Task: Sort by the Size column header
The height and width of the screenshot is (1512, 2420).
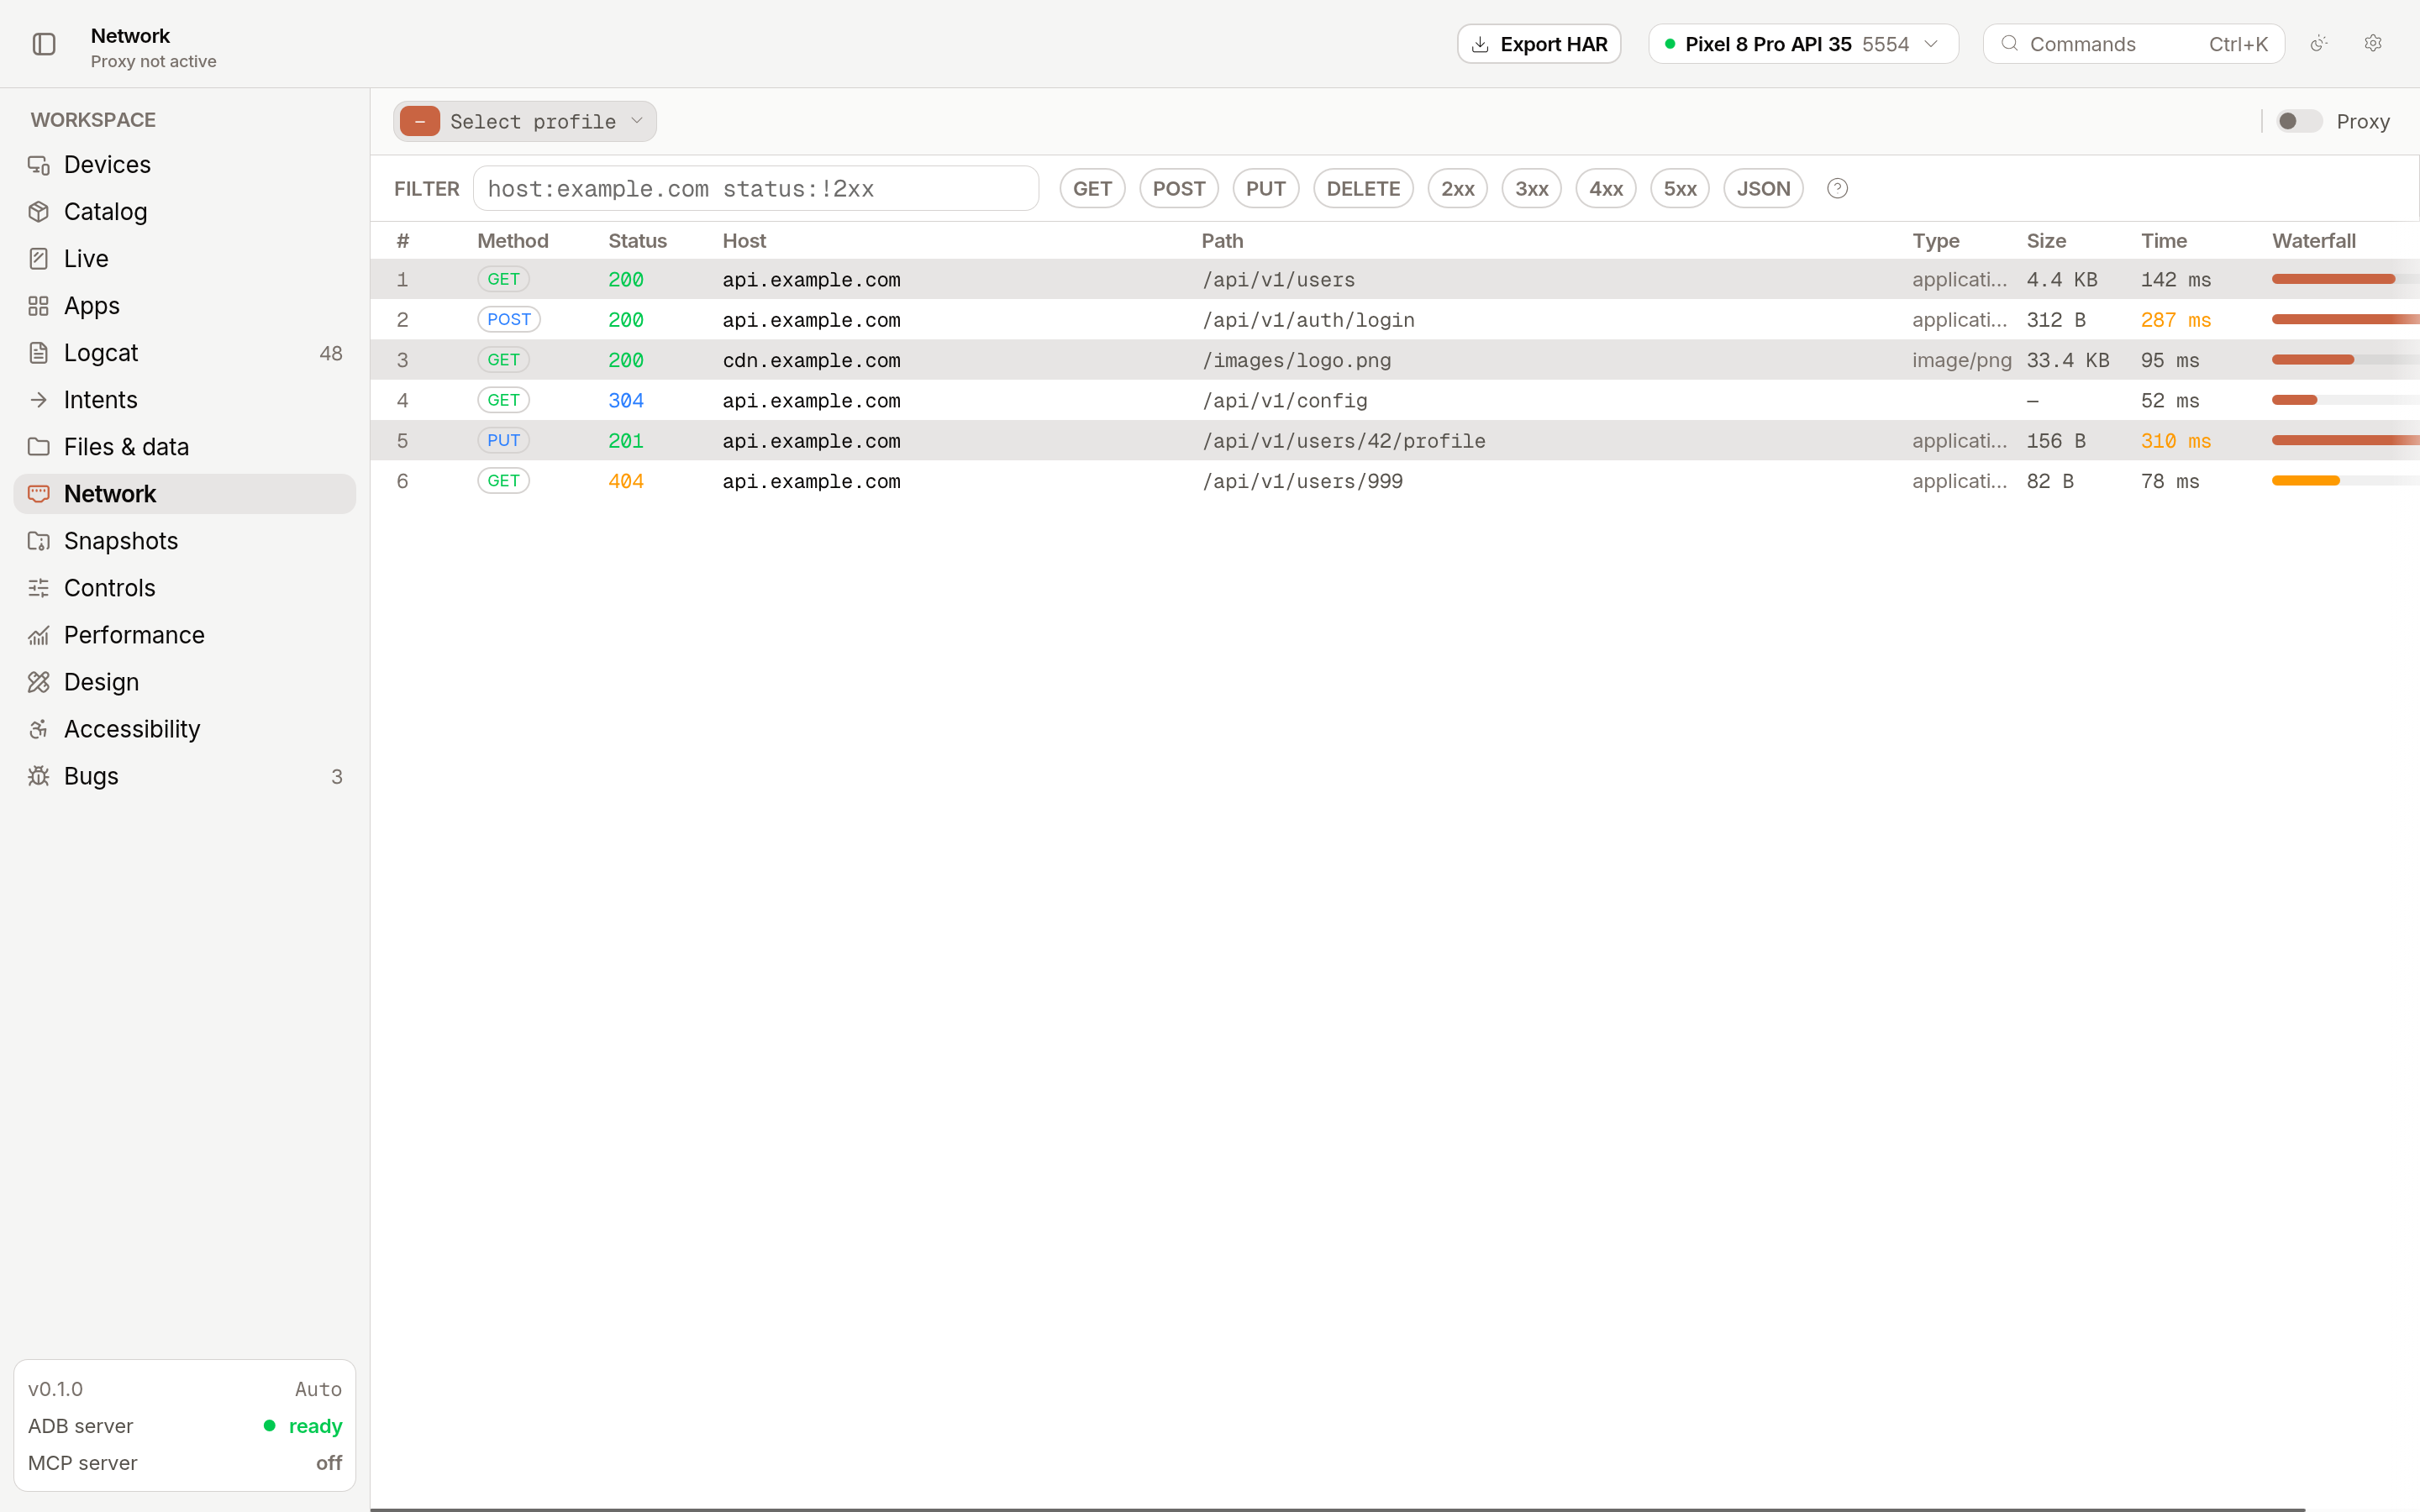Action: (2046, 241)
